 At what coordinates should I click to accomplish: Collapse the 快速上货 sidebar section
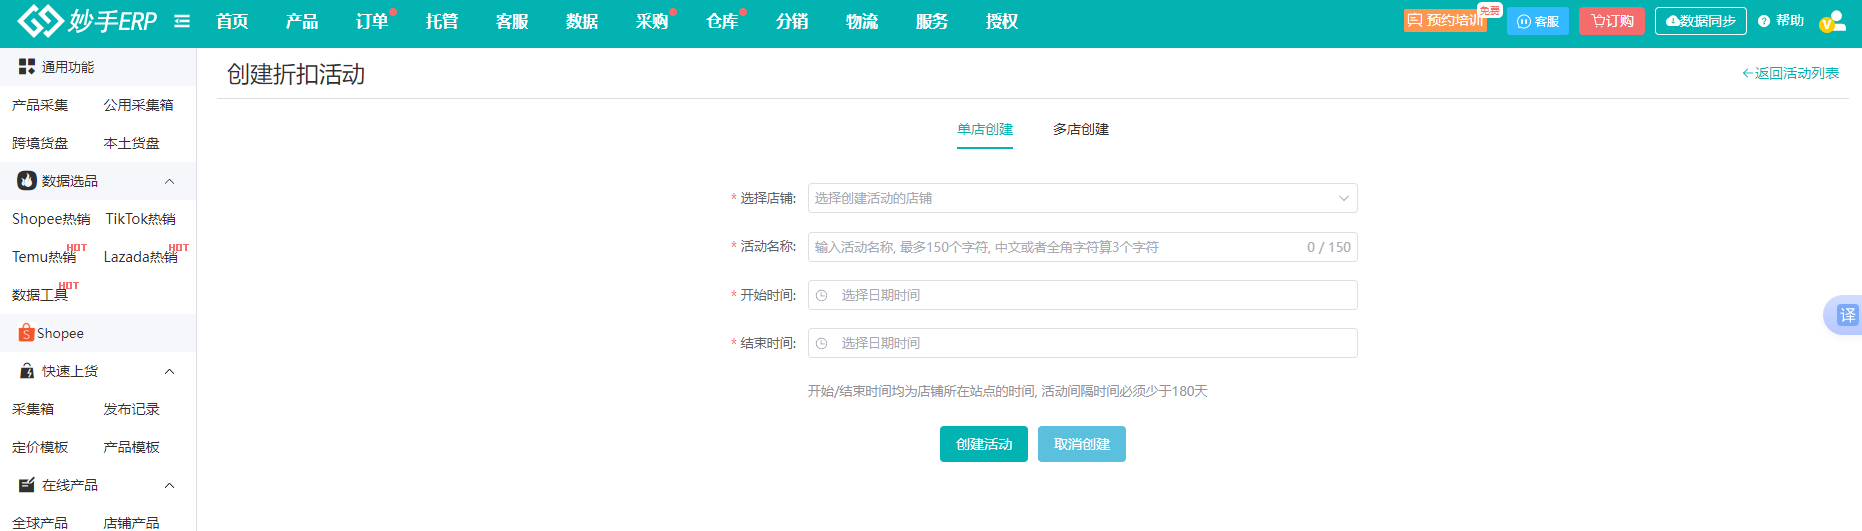coord(169,371)
